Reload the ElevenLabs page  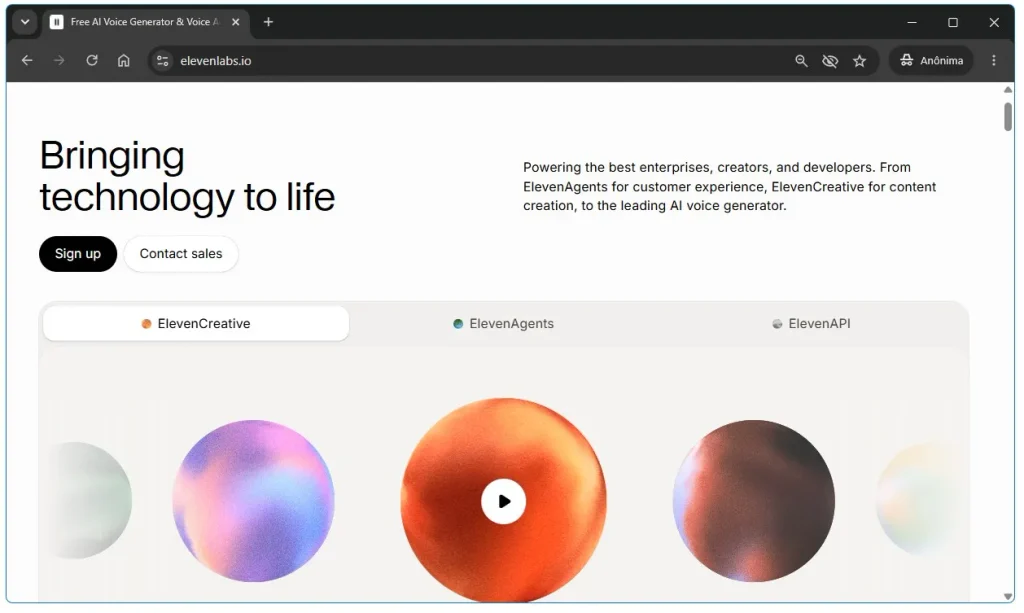(92, 61)
